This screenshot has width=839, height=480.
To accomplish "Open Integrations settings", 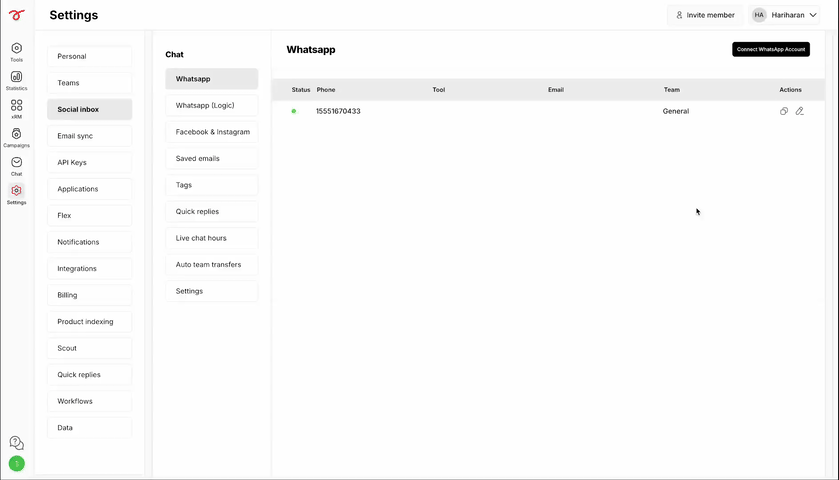I will pos(89,269).
